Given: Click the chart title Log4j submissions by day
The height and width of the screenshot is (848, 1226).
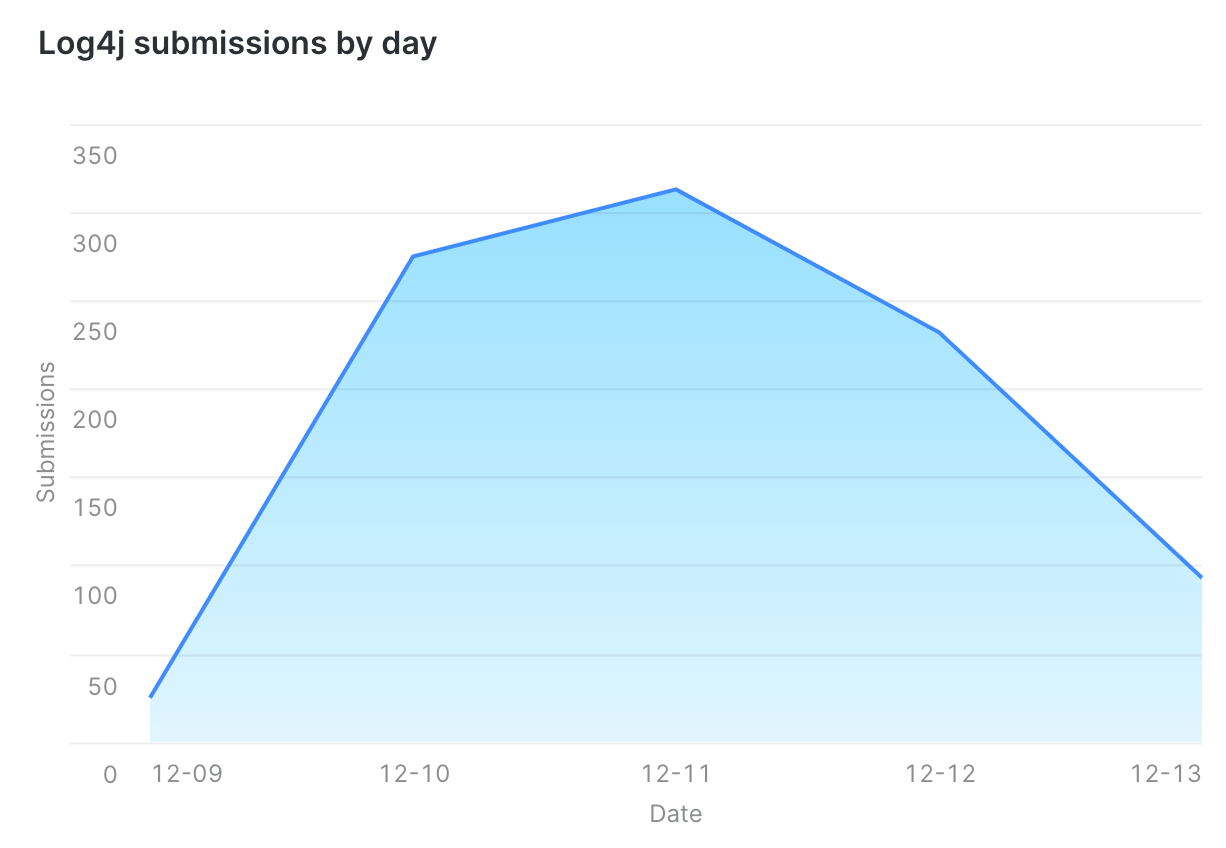Looking at the screenshot, I should tap(237, 44).
